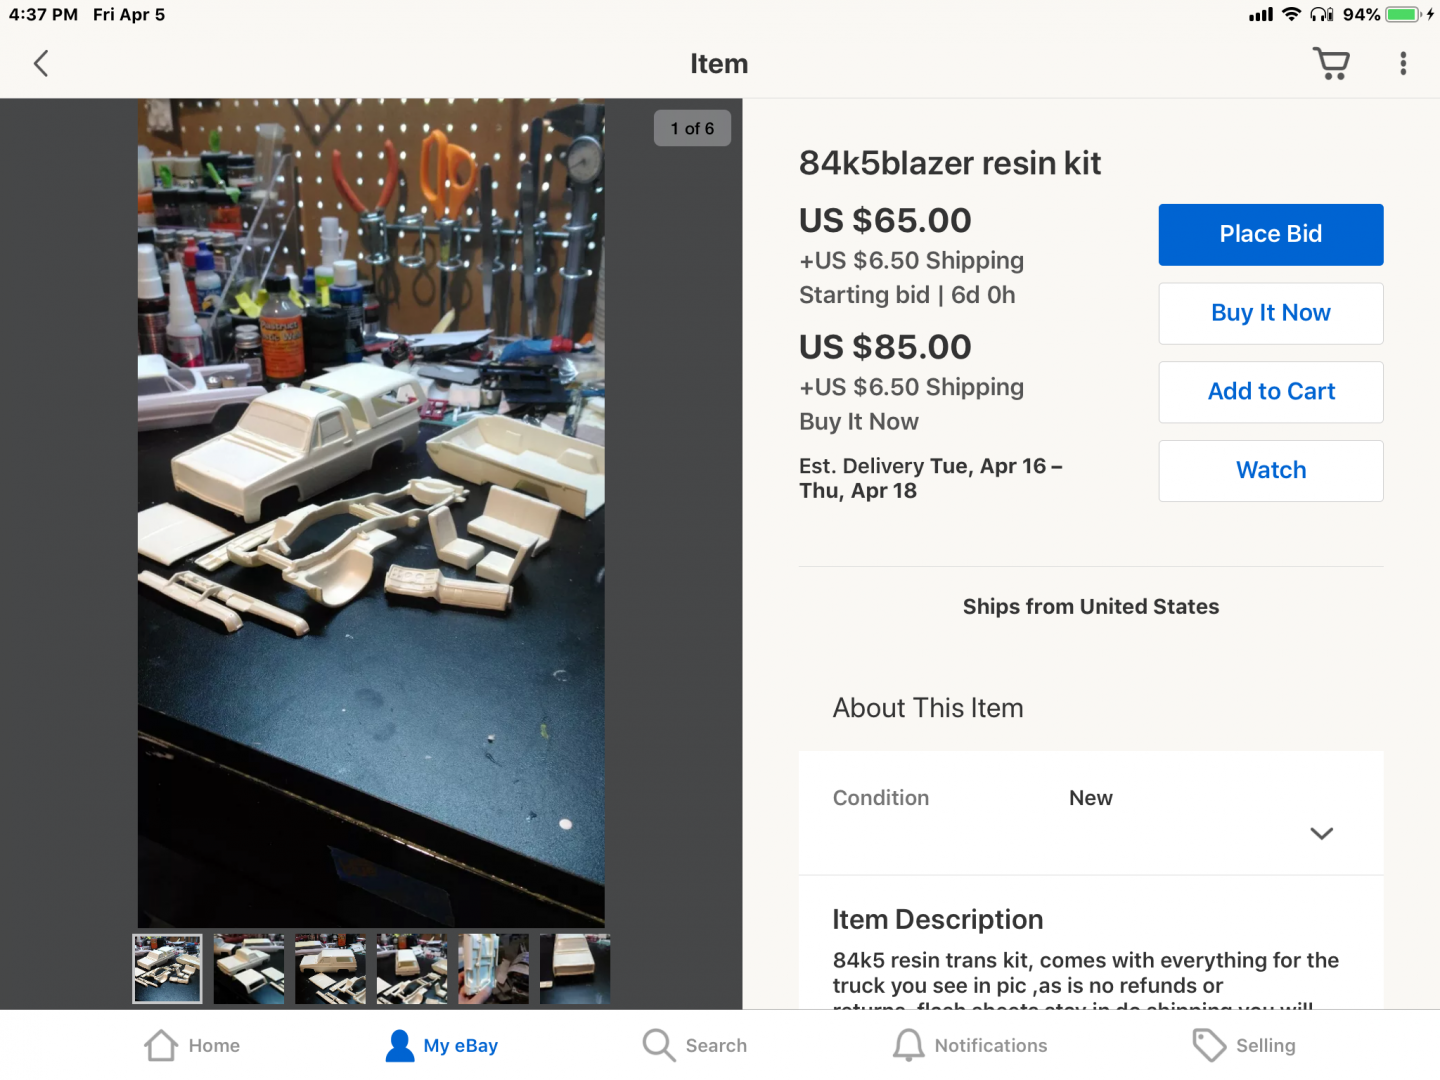Select the third photo thumbnail
Screen dimensions: 1440x1080
(x=330, y=969)
